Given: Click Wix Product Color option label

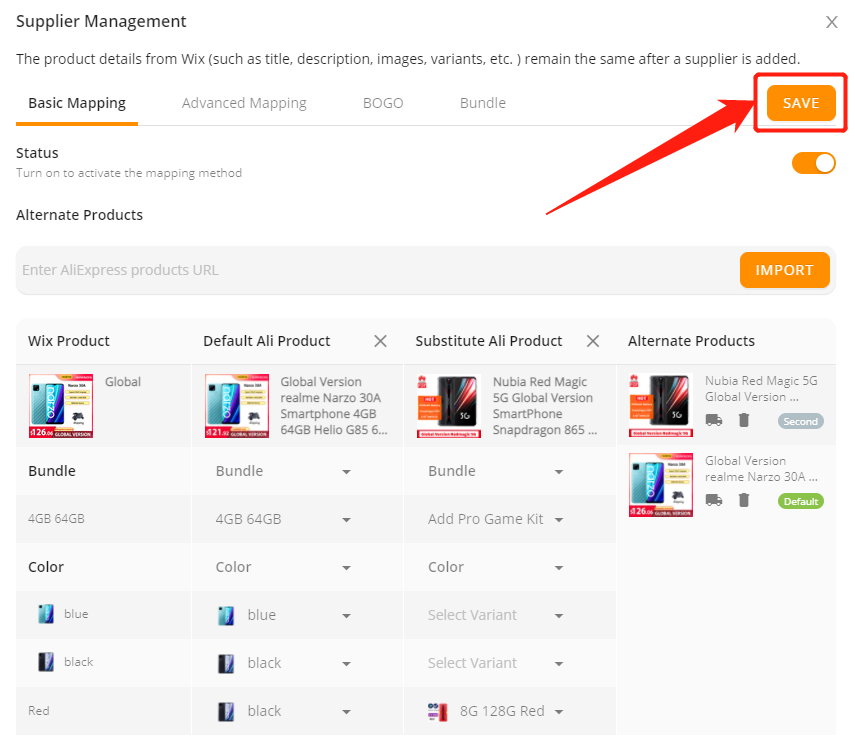Looking at the screenshot, I should [x=46, y=567].
